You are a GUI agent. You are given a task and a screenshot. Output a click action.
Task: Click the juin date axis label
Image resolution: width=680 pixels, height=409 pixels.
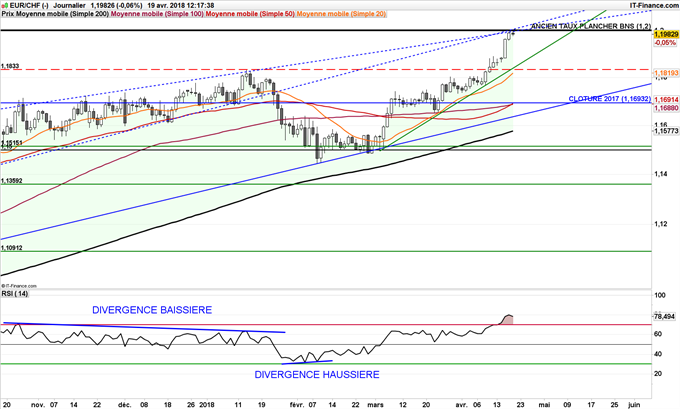[634, 405]
